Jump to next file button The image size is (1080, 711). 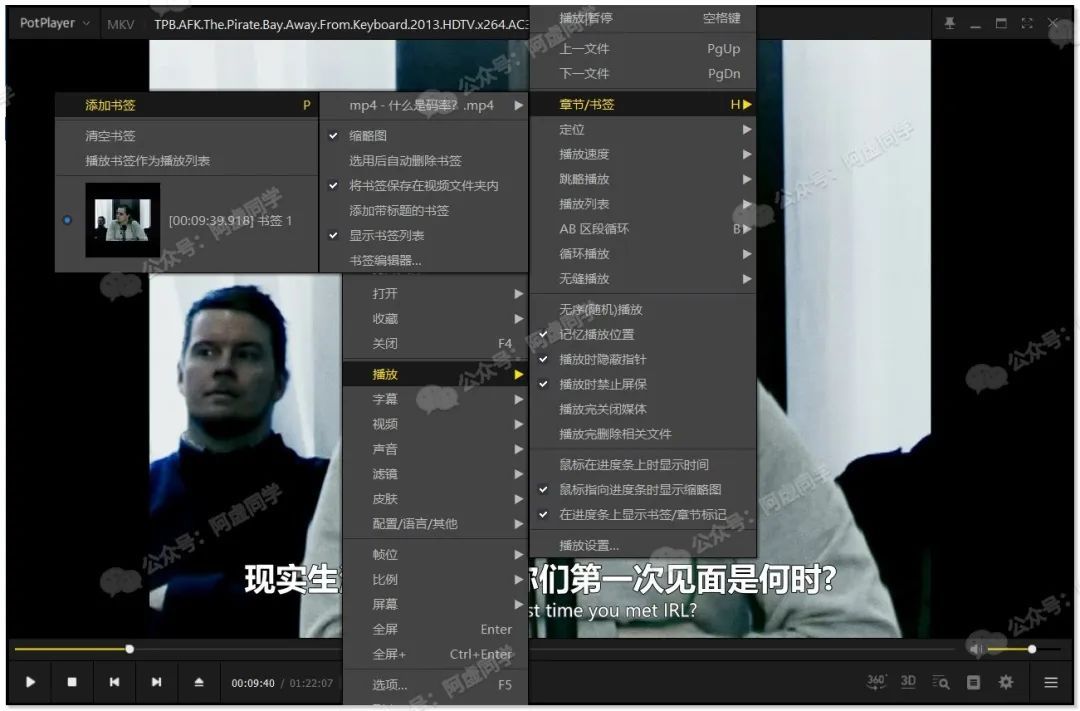(x=156, y=682)
